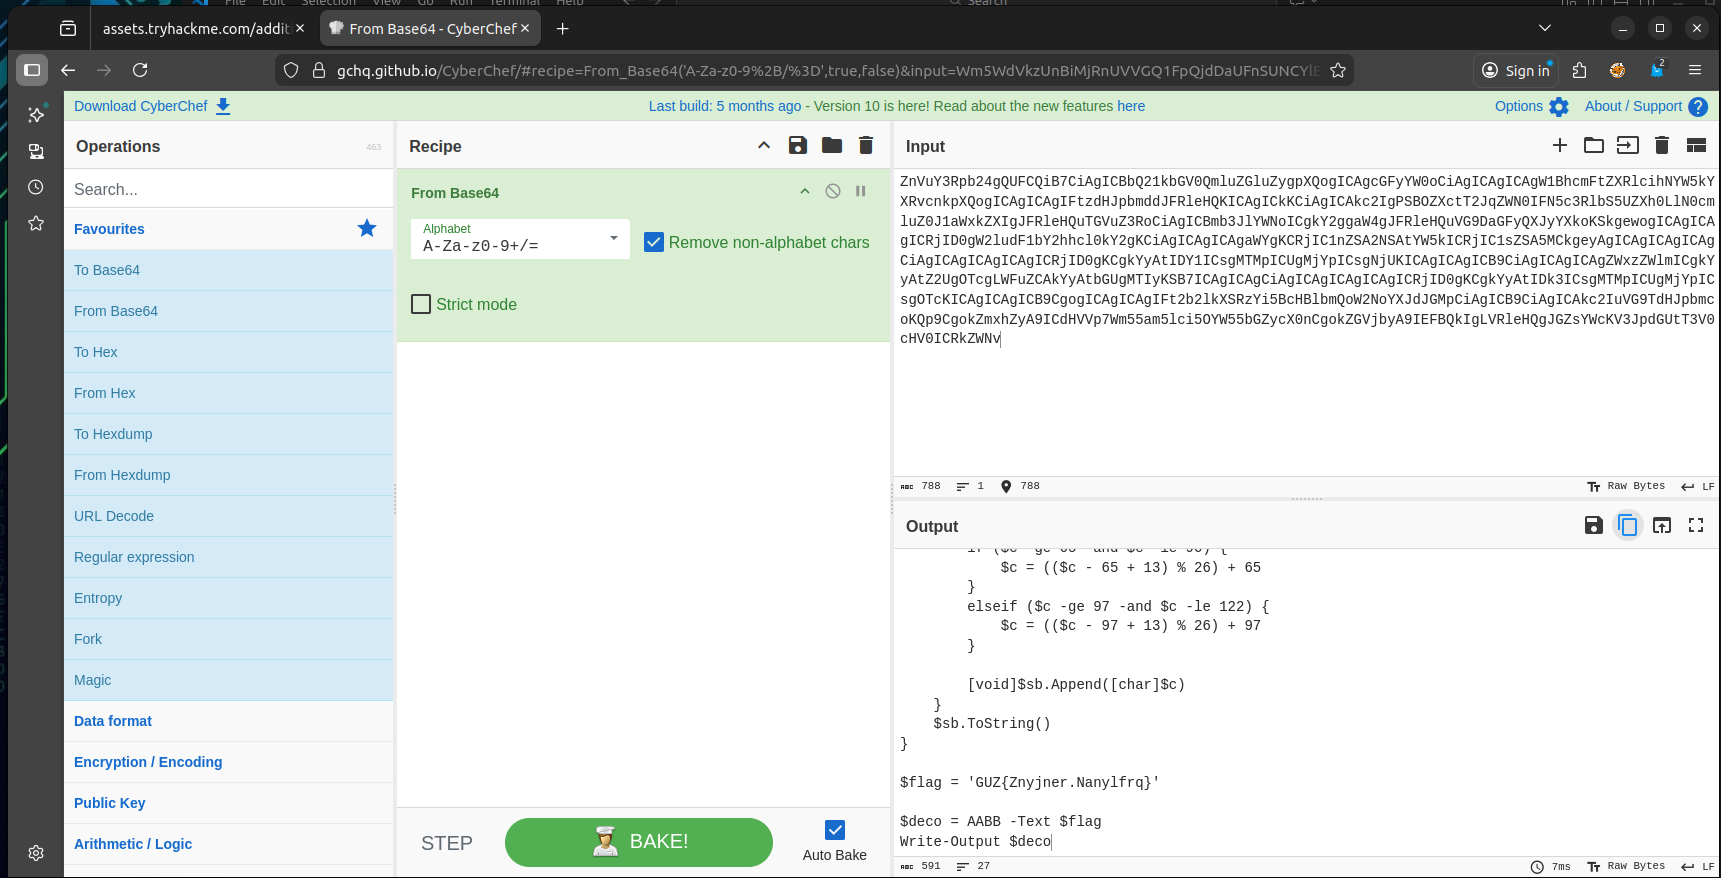Open the browser extensions menu

coord(1580,70)
